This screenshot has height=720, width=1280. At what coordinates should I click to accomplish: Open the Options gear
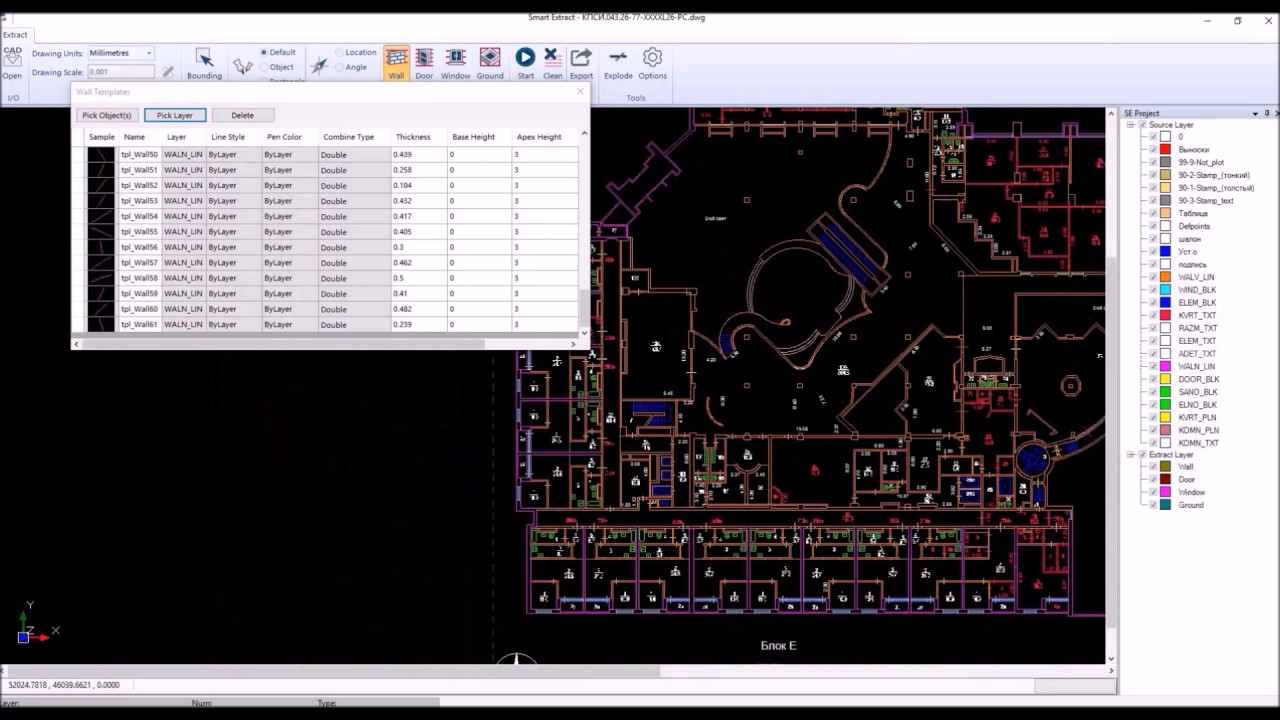652,64
